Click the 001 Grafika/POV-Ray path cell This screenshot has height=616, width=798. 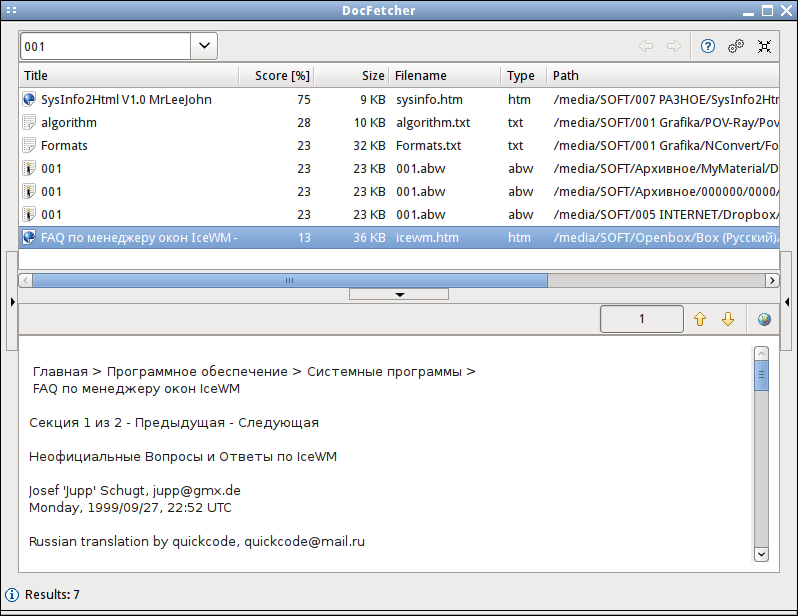pyautogui.click(x=666, y=123)
